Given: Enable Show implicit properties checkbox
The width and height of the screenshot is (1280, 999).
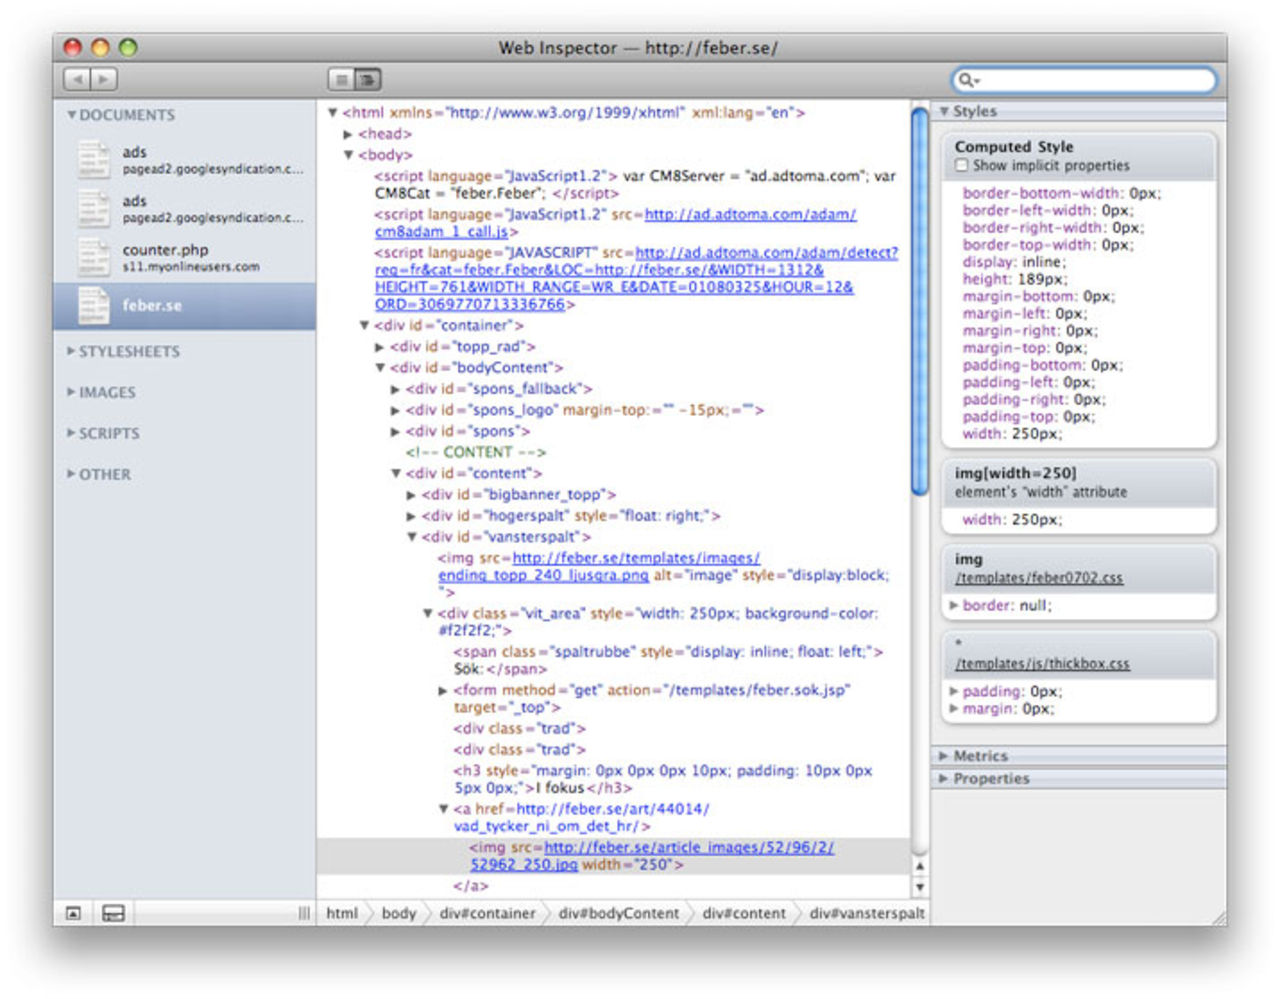Looking at the screenshot, I should [962, 166].
